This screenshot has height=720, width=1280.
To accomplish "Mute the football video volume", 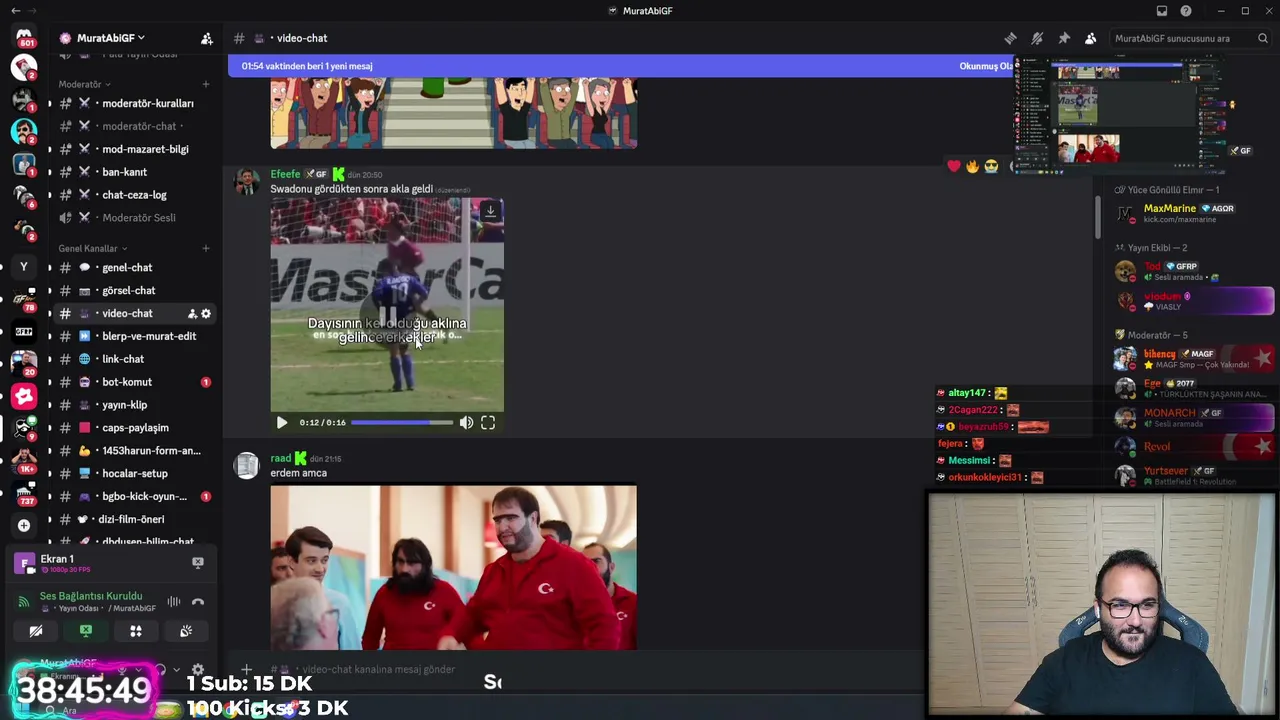I will coord(466,423).
